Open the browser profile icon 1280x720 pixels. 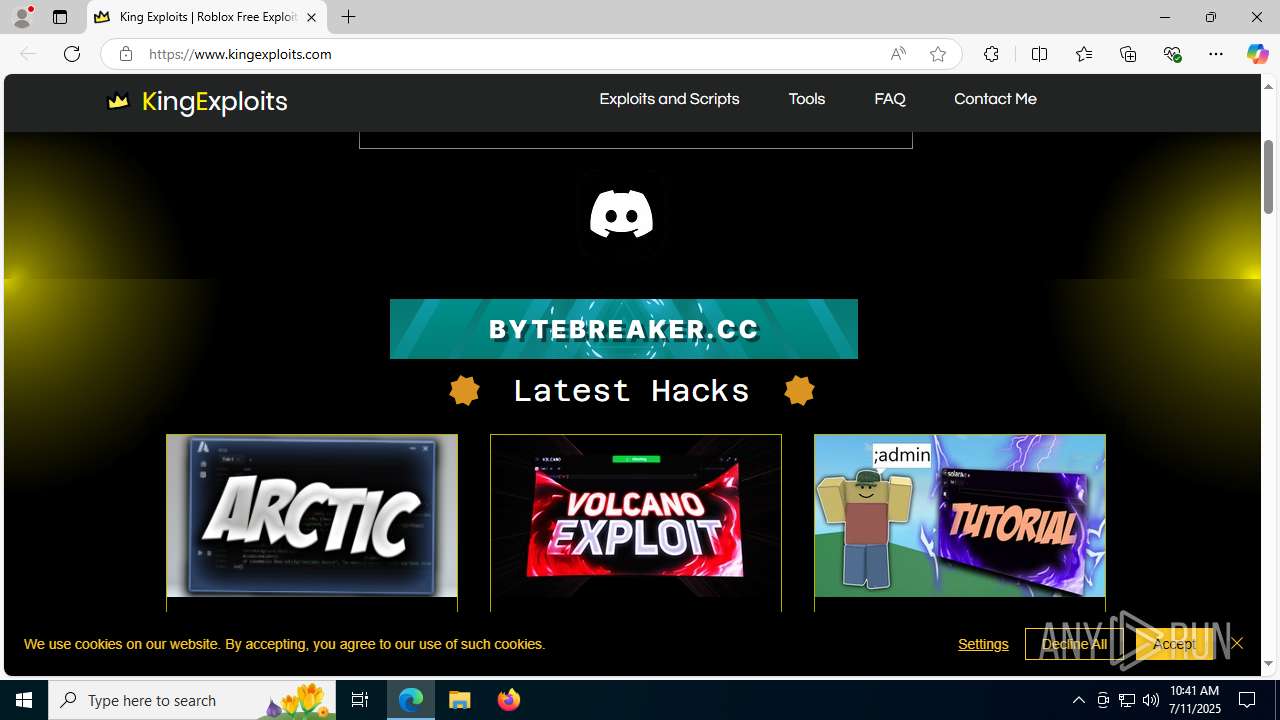[x=21, y=17]
